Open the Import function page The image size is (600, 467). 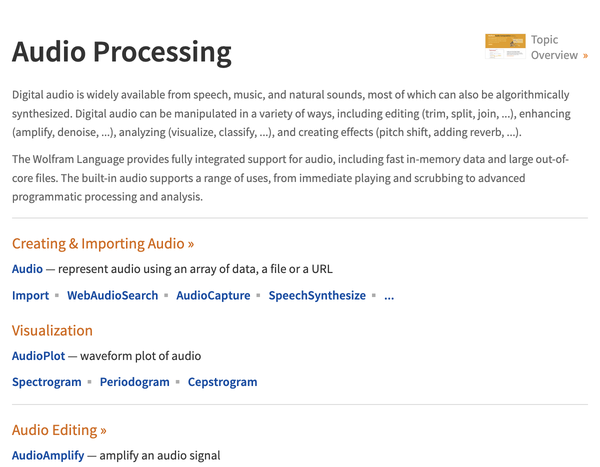[30, 296]
